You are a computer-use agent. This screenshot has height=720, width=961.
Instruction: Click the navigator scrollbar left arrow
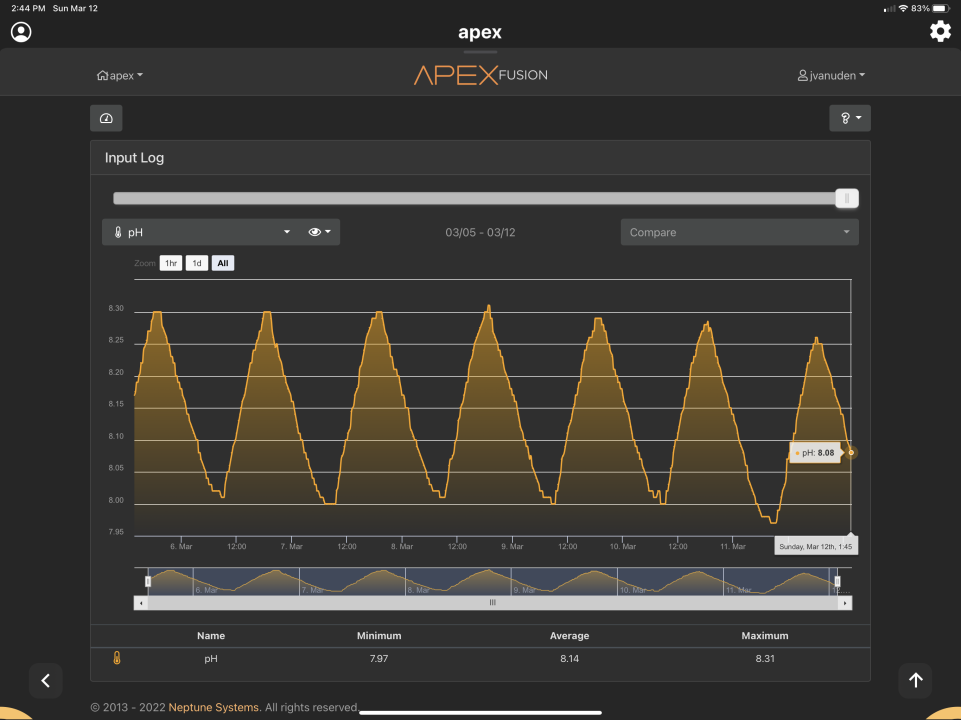(x=141, y=603)
